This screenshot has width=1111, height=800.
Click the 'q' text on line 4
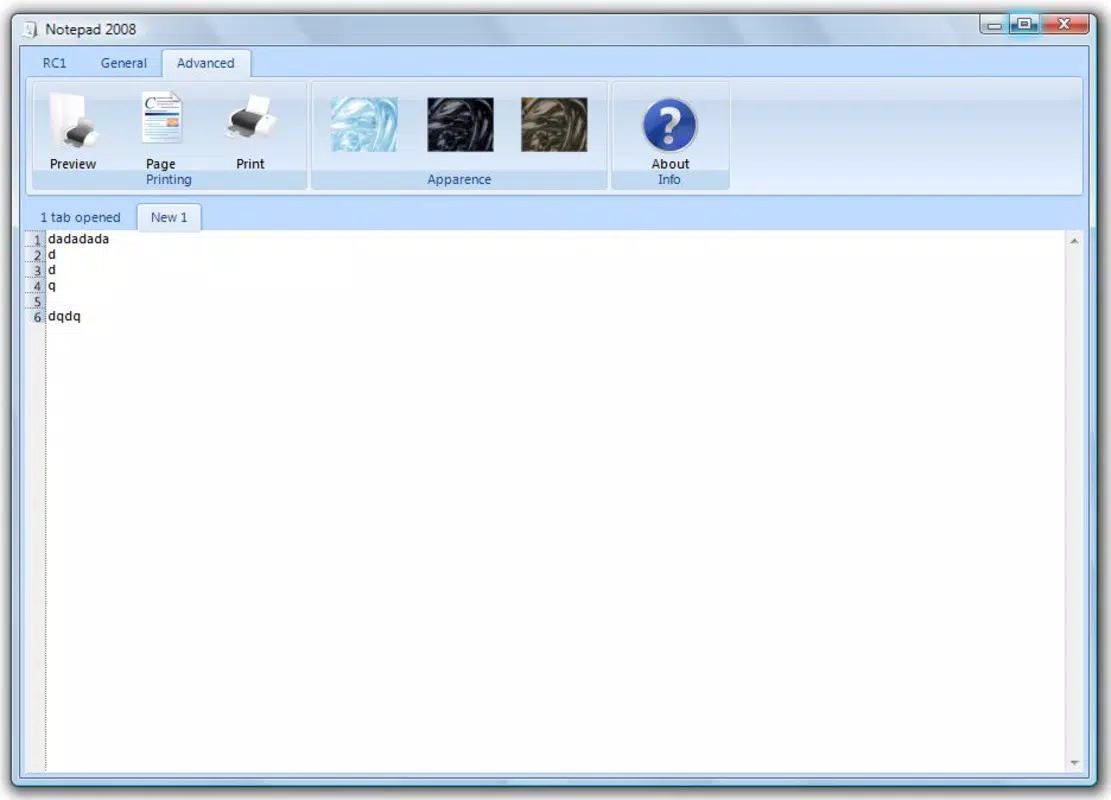tap(52, 286)
